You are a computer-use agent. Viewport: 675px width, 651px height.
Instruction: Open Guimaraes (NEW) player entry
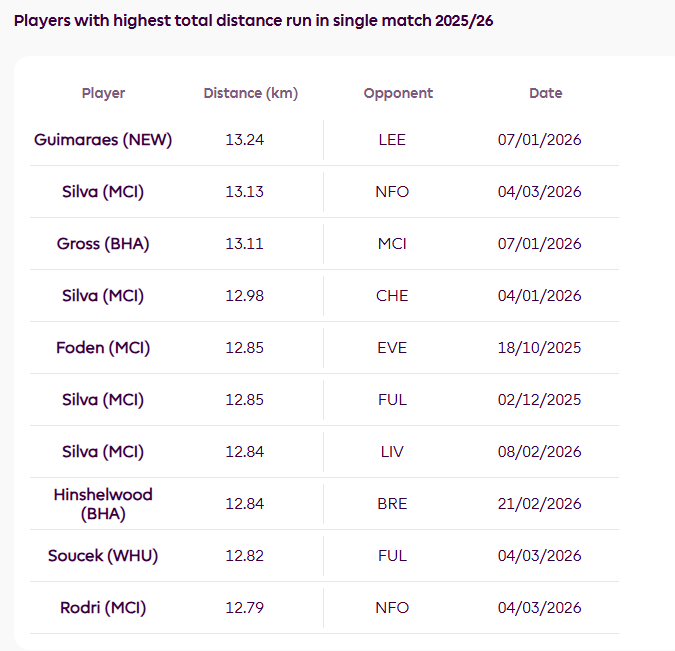click(103, 140)
